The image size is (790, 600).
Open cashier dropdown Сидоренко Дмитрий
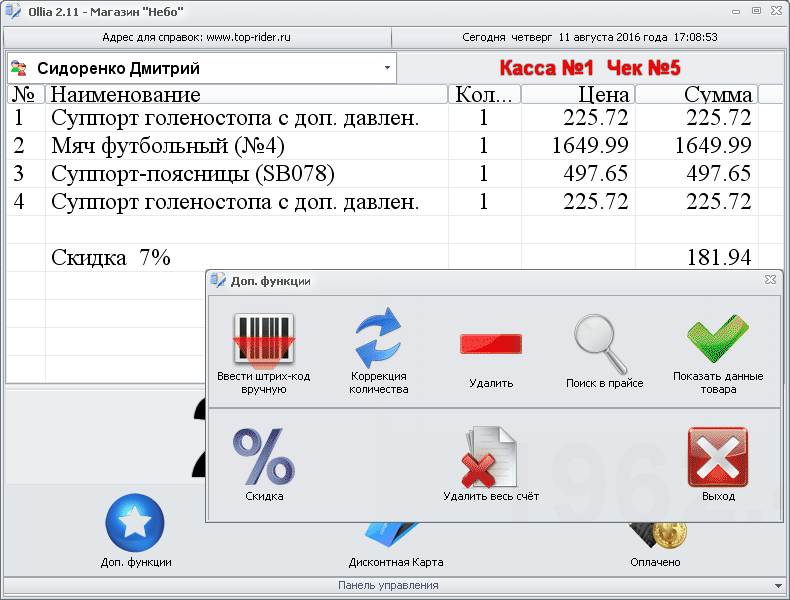(x=387, y=68)
